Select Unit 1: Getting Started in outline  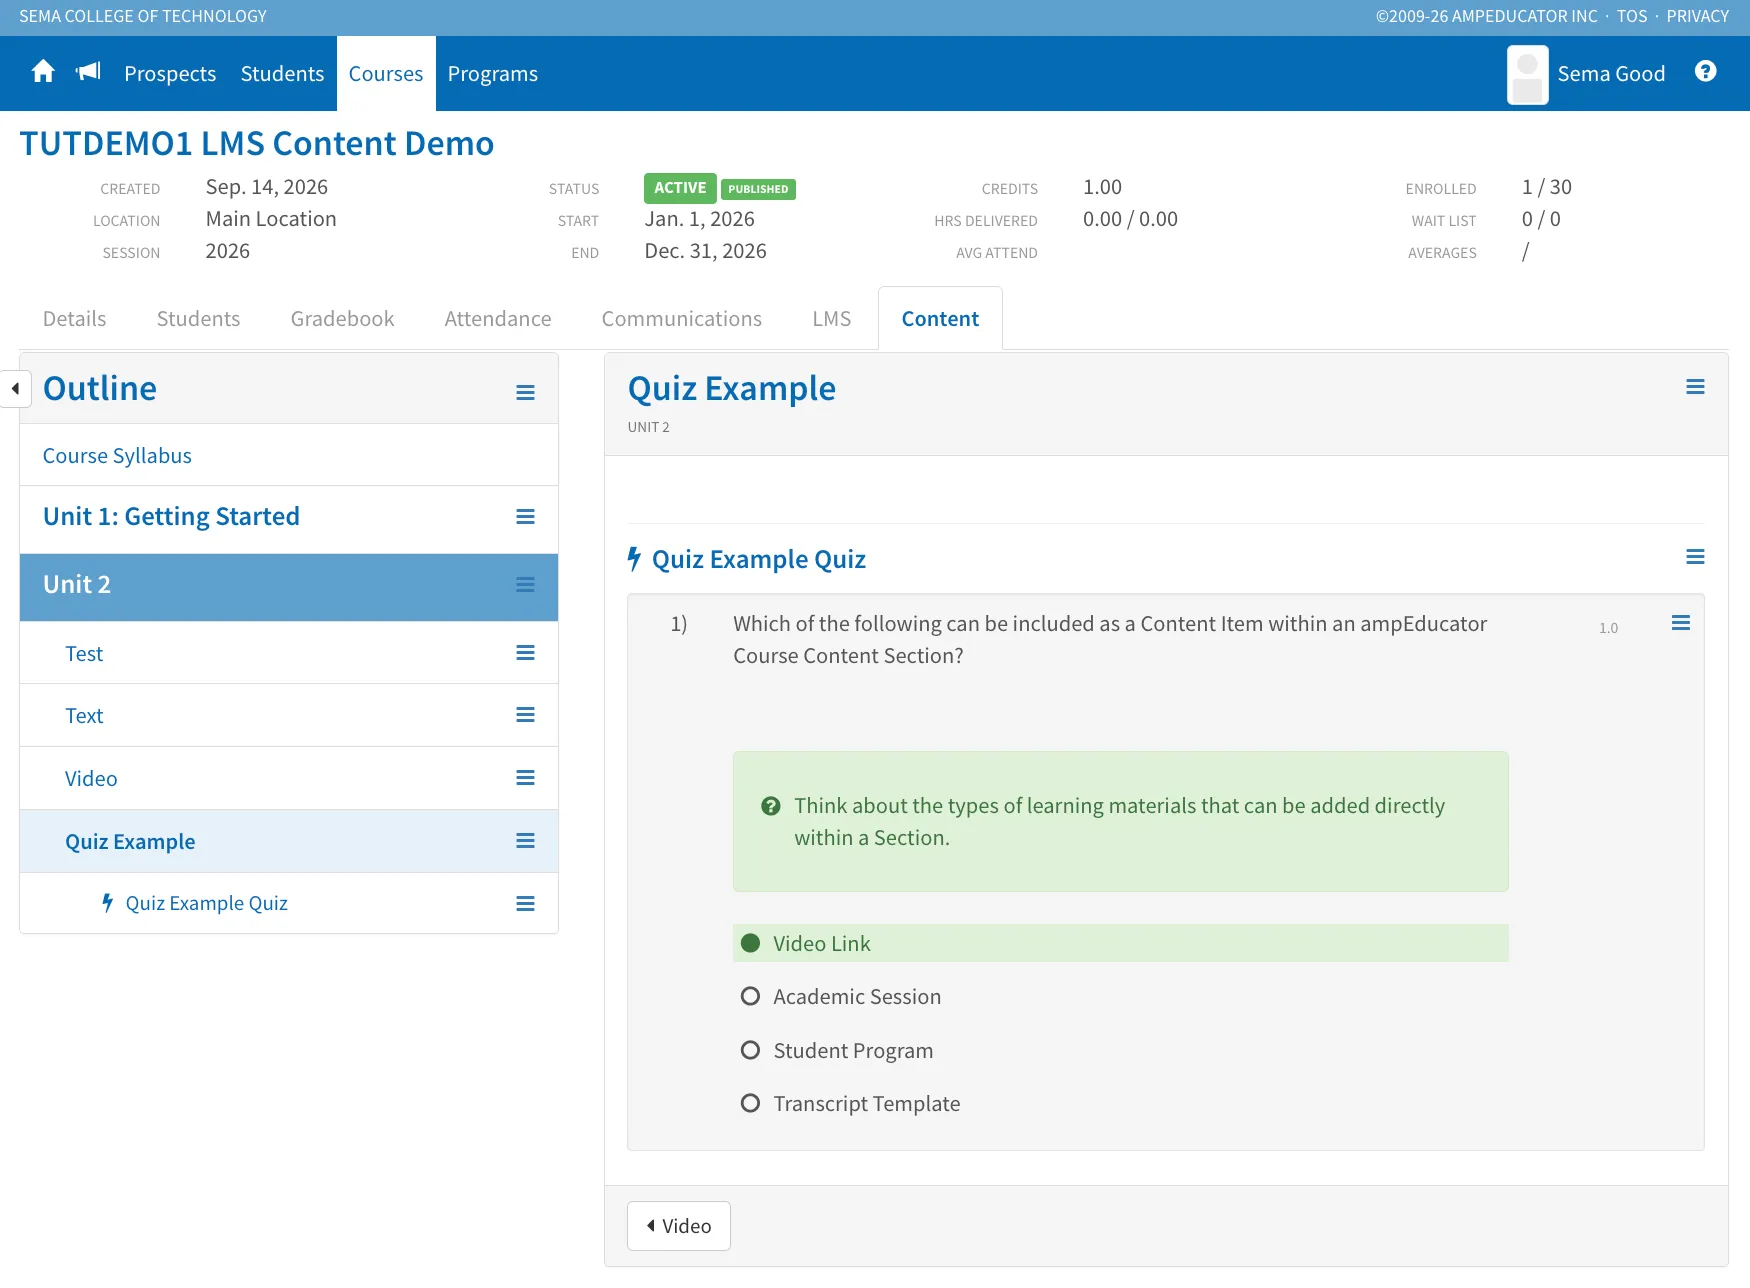click(x=171, y=517)
